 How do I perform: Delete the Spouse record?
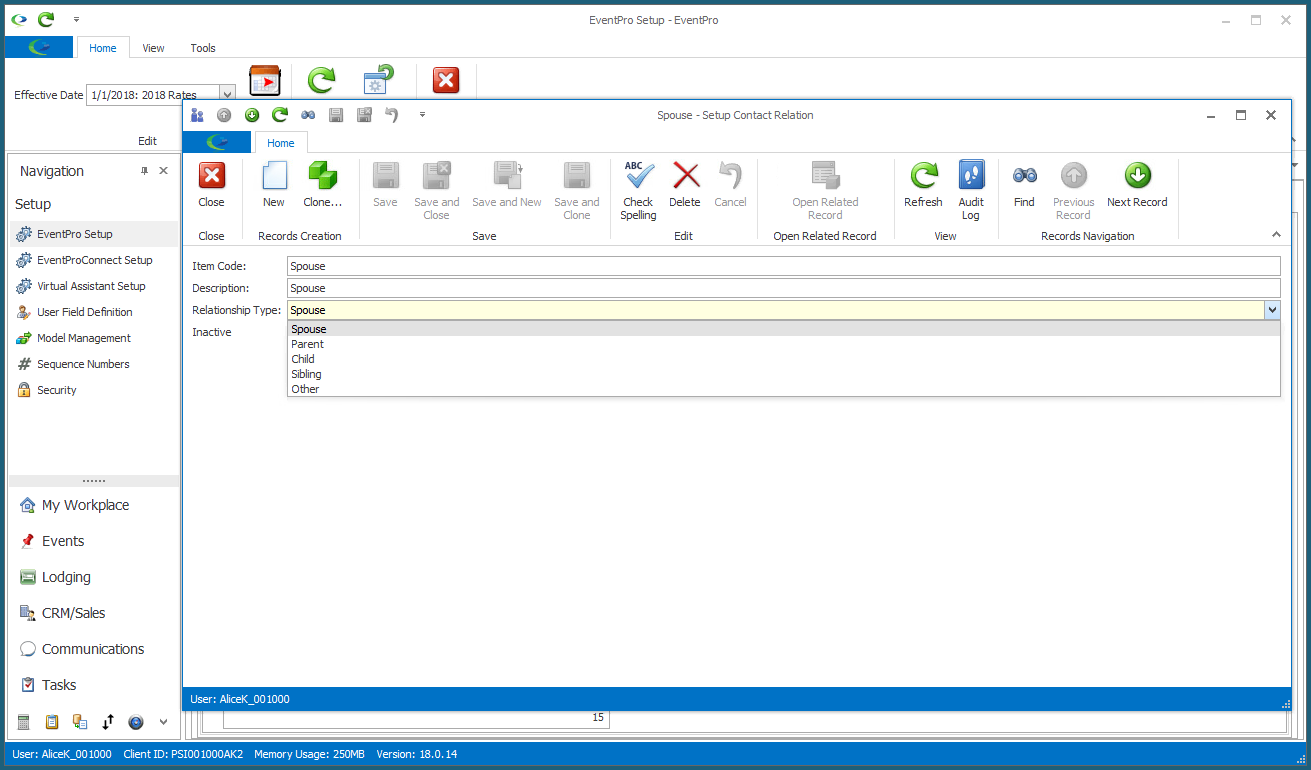(685, 185)
